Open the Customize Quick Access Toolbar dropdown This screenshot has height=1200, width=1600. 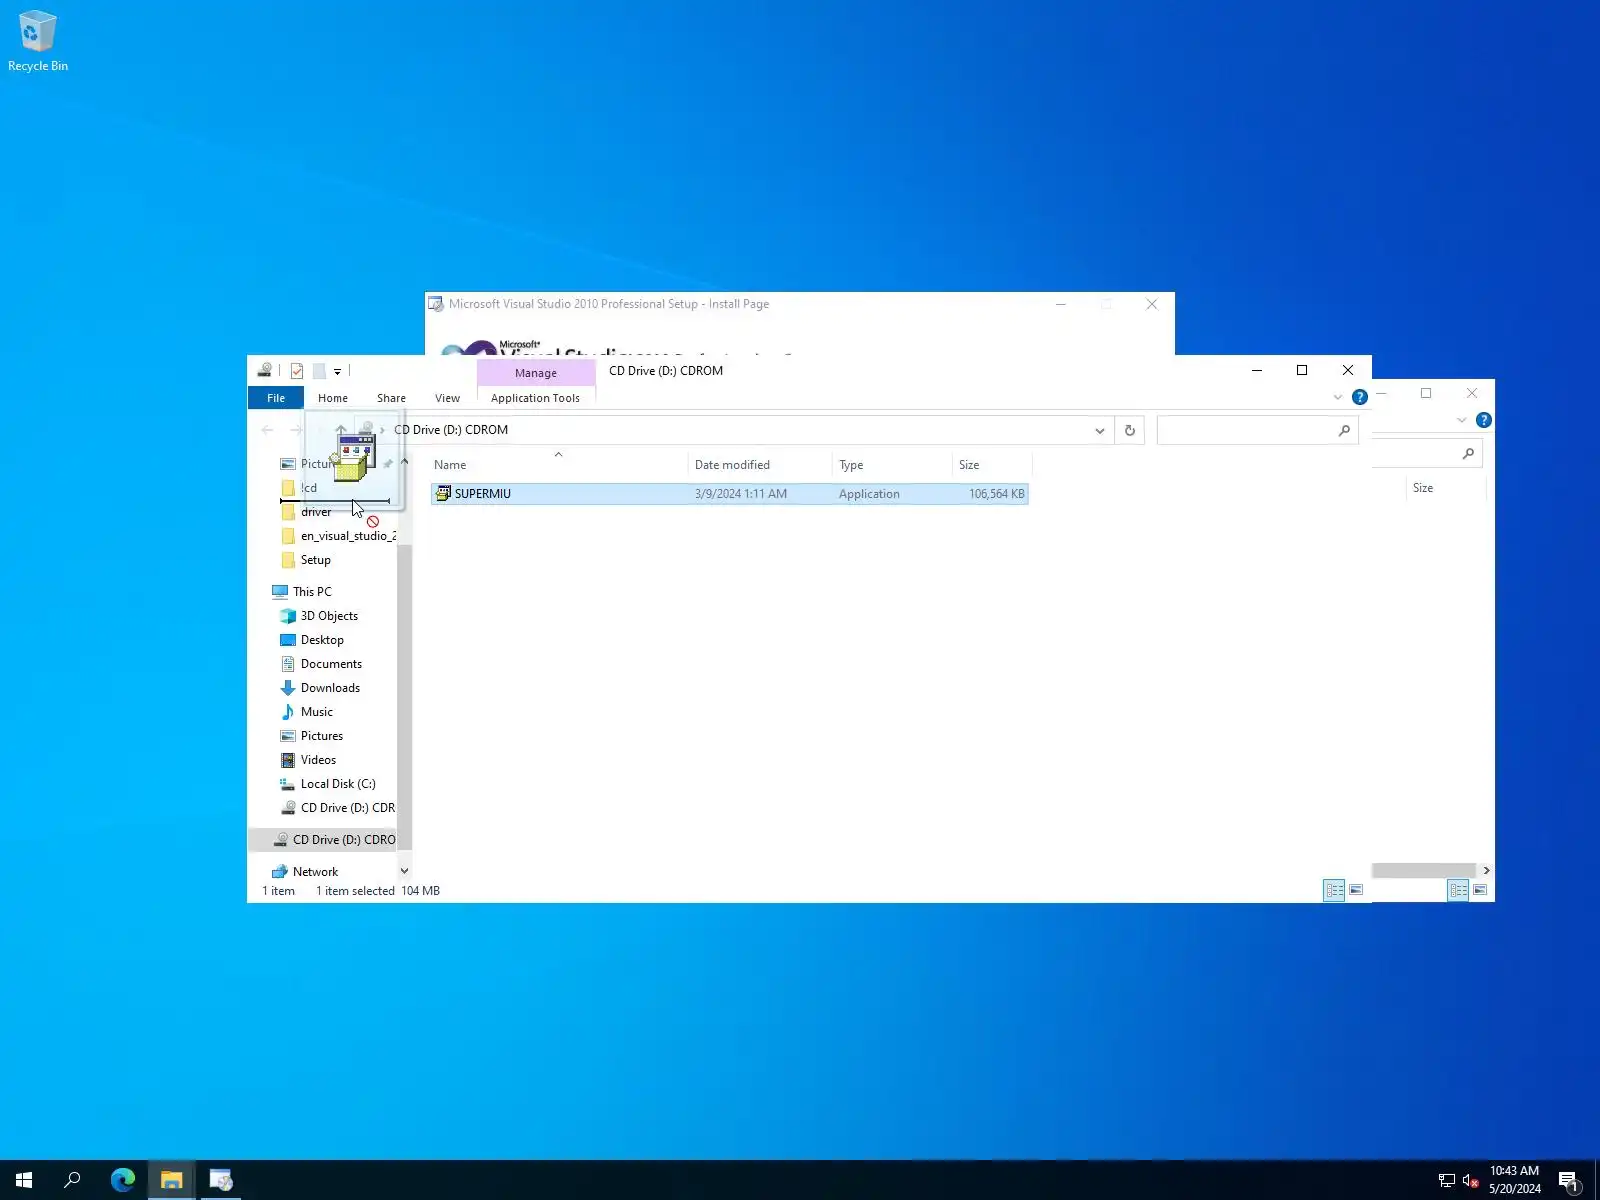pyautogui.click(x=337, y=372)
